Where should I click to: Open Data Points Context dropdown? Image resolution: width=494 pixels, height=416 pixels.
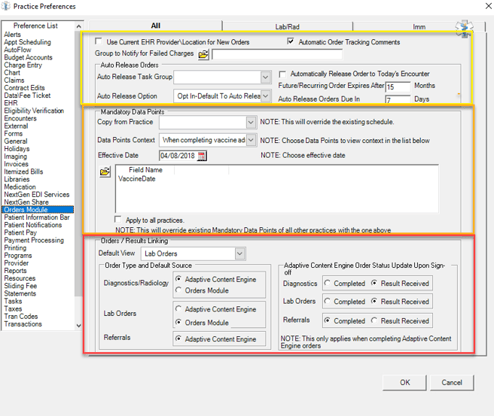pyautogui.click(x=251, y=140)
